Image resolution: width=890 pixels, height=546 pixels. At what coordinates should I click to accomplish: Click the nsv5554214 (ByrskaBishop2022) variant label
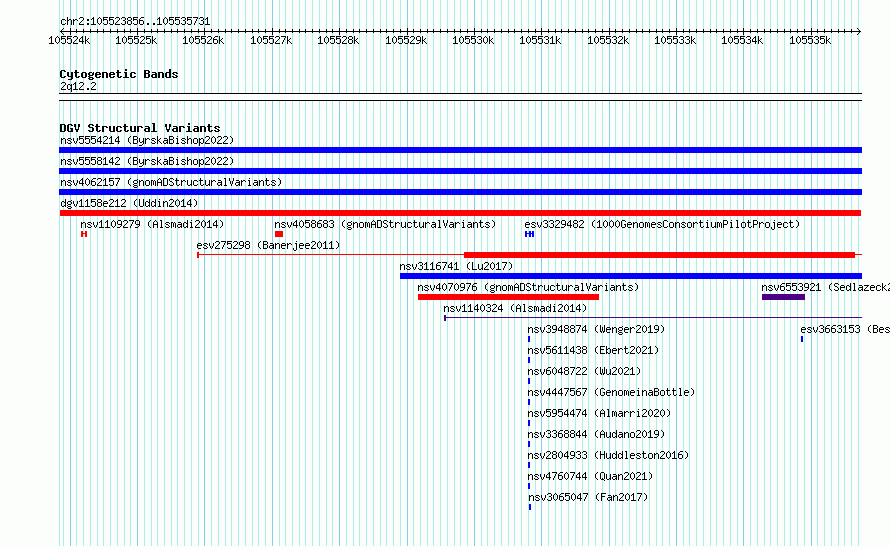click(147, 140)
